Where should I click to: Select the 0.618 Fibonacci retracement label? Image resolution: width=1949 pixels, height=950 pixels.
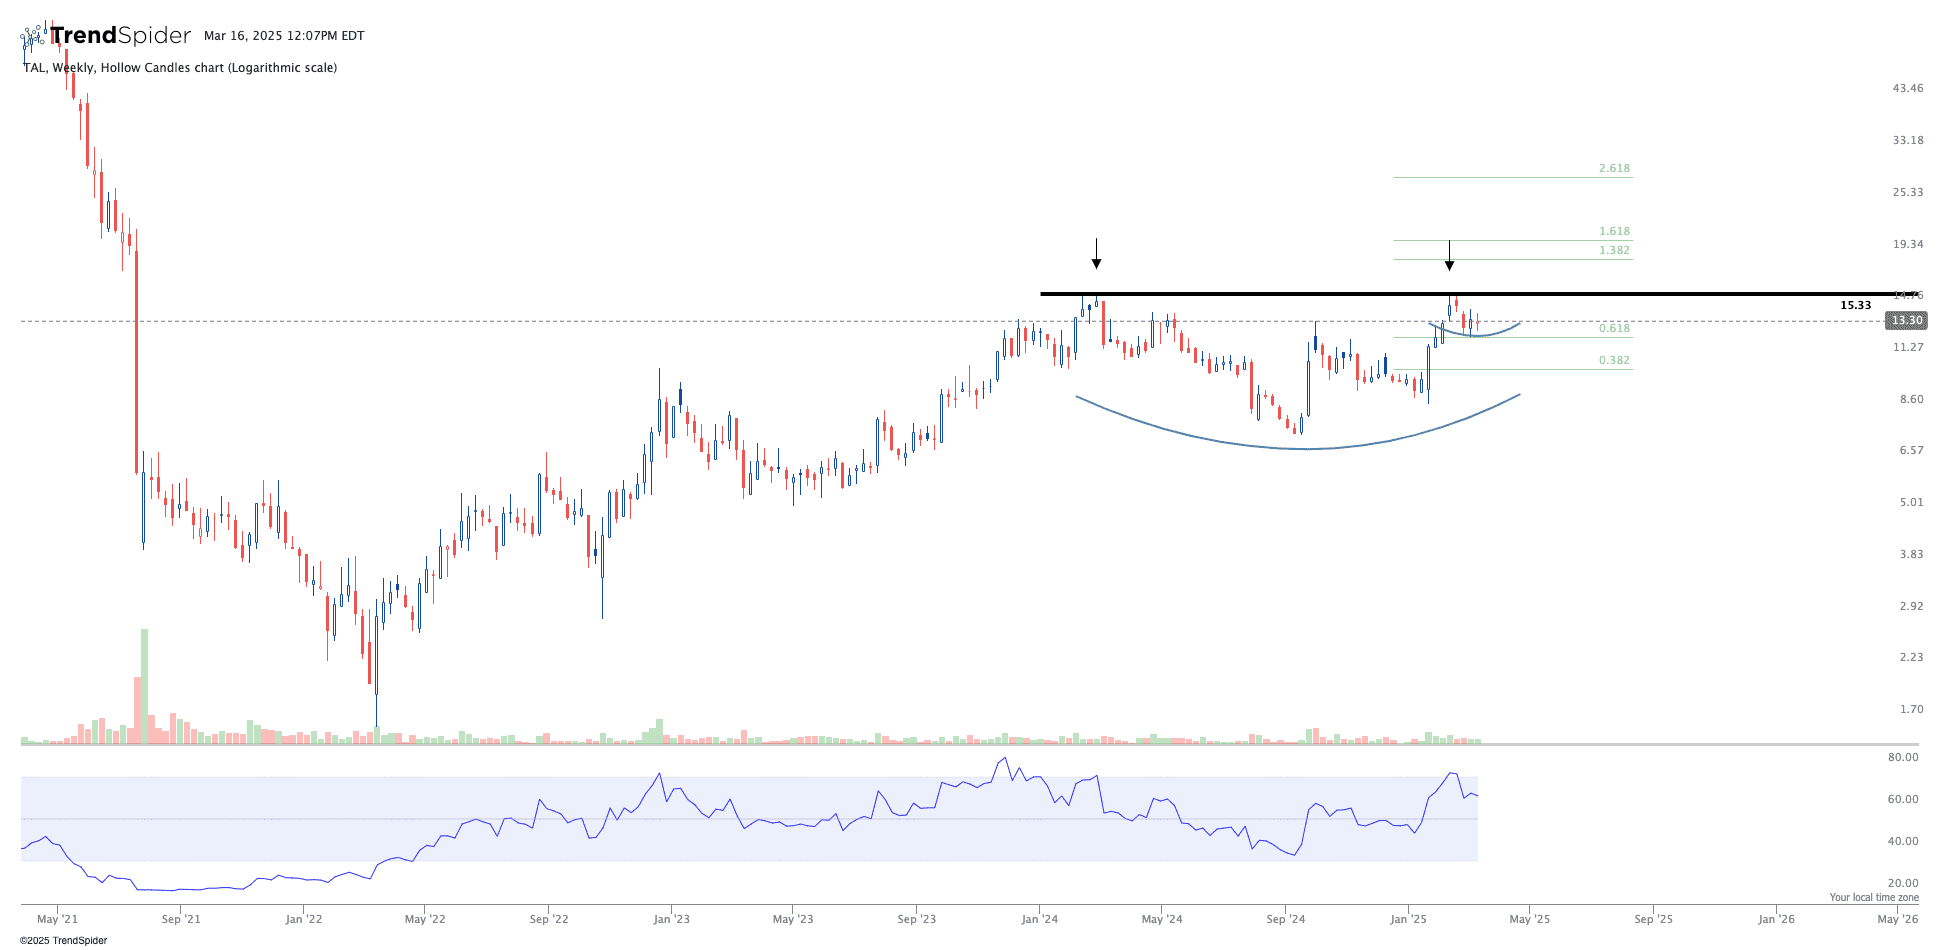point(1614,328)
